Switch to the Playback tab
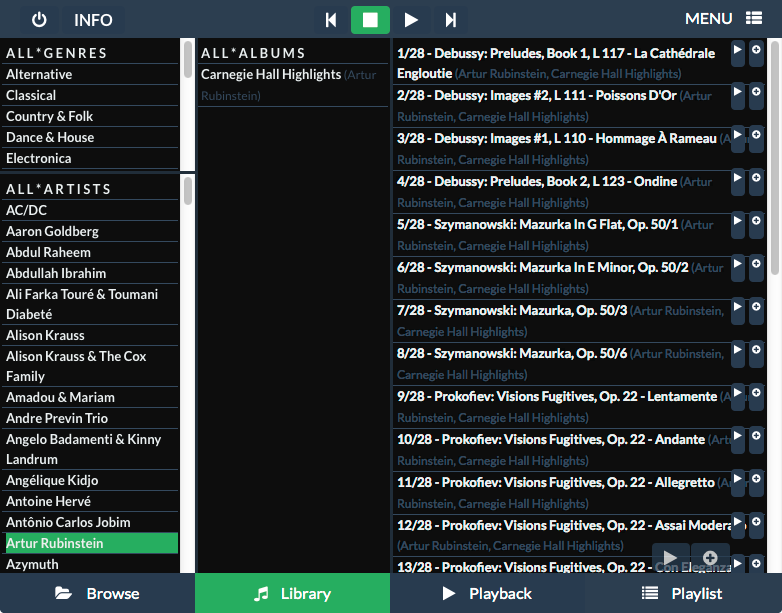 [x=487, y=593]
